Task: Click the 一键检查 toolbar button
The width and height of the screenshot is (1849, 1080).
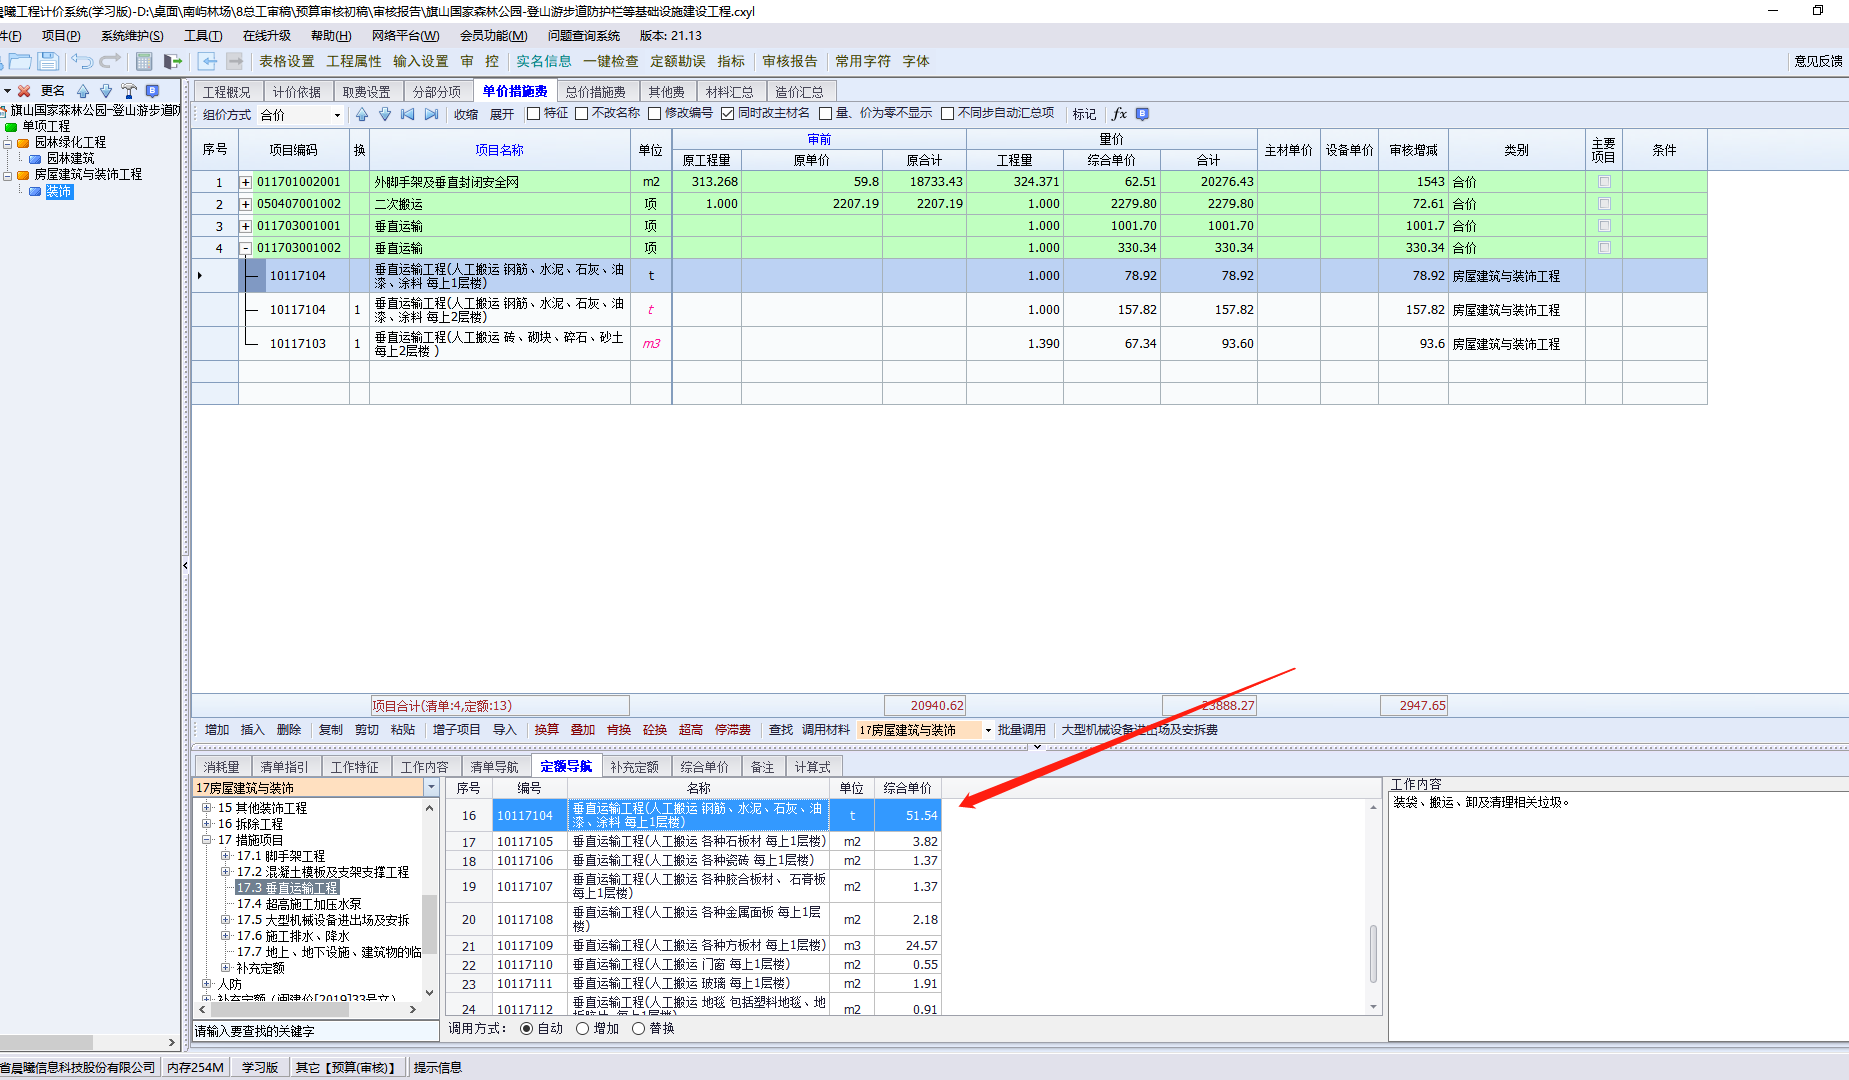Action: (611, 62)
